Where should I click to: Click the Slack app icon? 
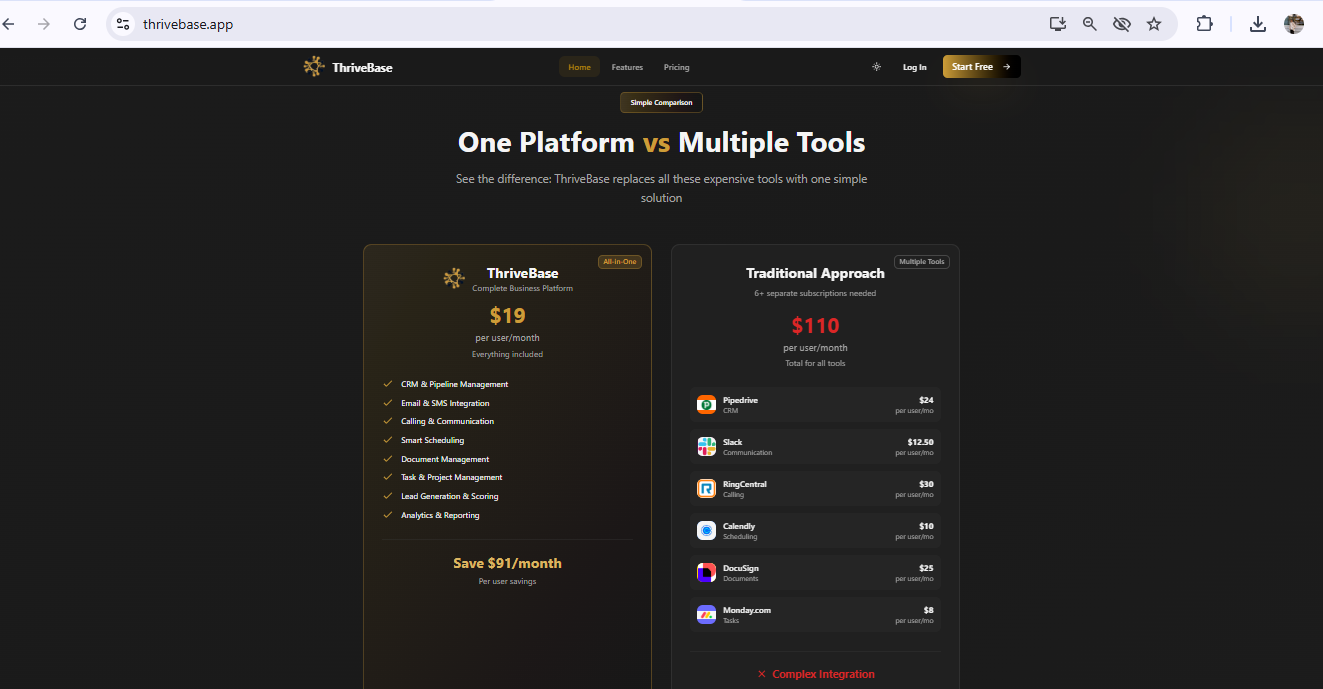coord(706,447)
